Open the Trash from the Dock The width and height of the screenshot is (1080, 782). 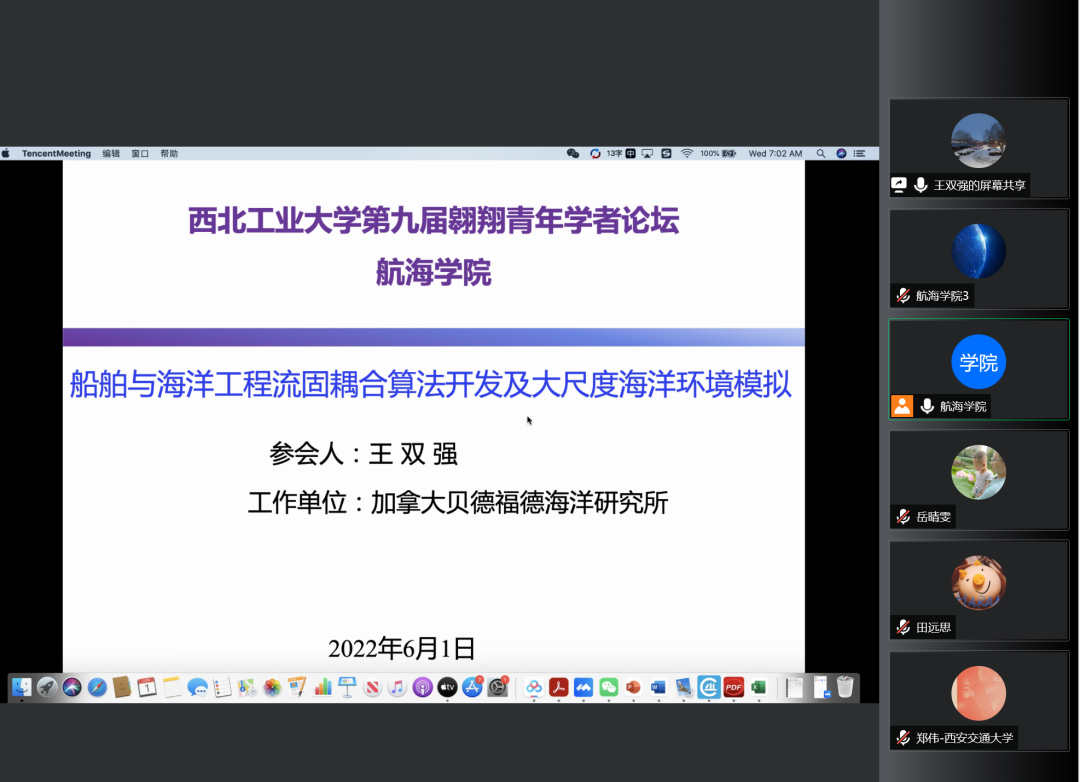[x=845, y=688]
